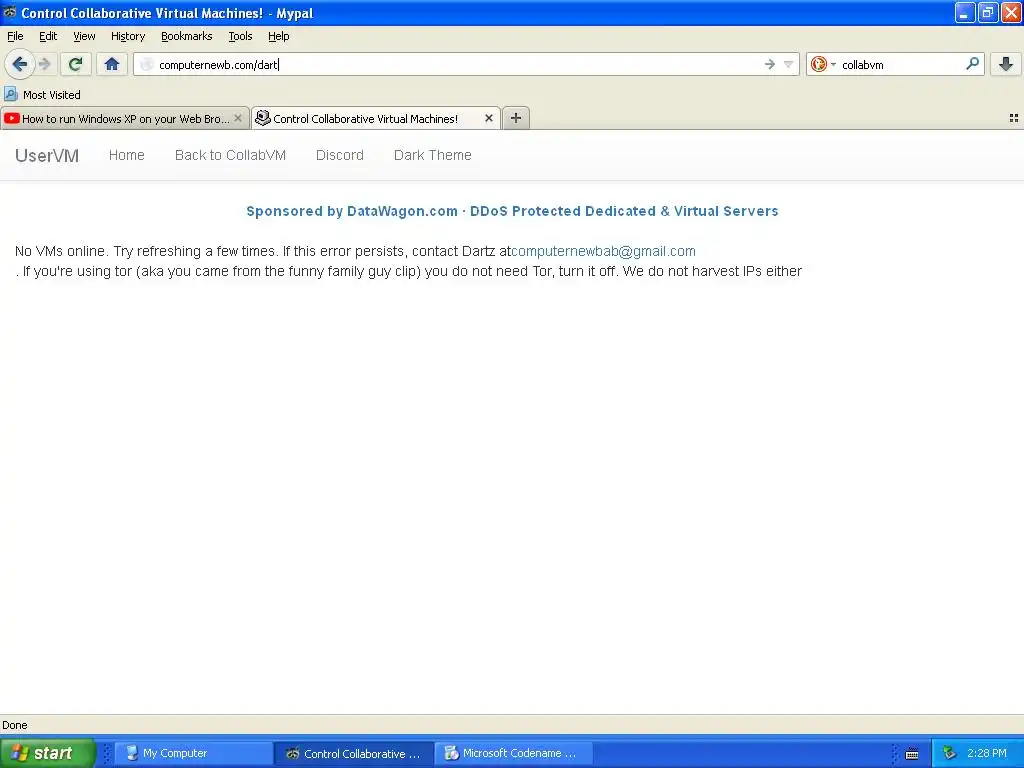Click the DataWagon.com sponsor link
1024x768 pixels.
pyautogui.click(x=512, y=211)
